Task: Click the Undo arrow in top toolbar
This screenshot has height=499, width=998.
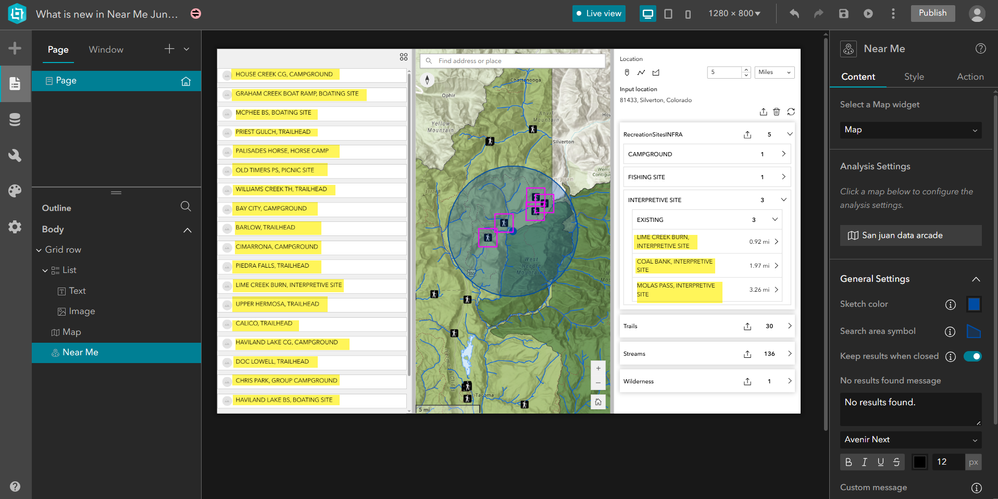Action: click(x=794, y=14)
